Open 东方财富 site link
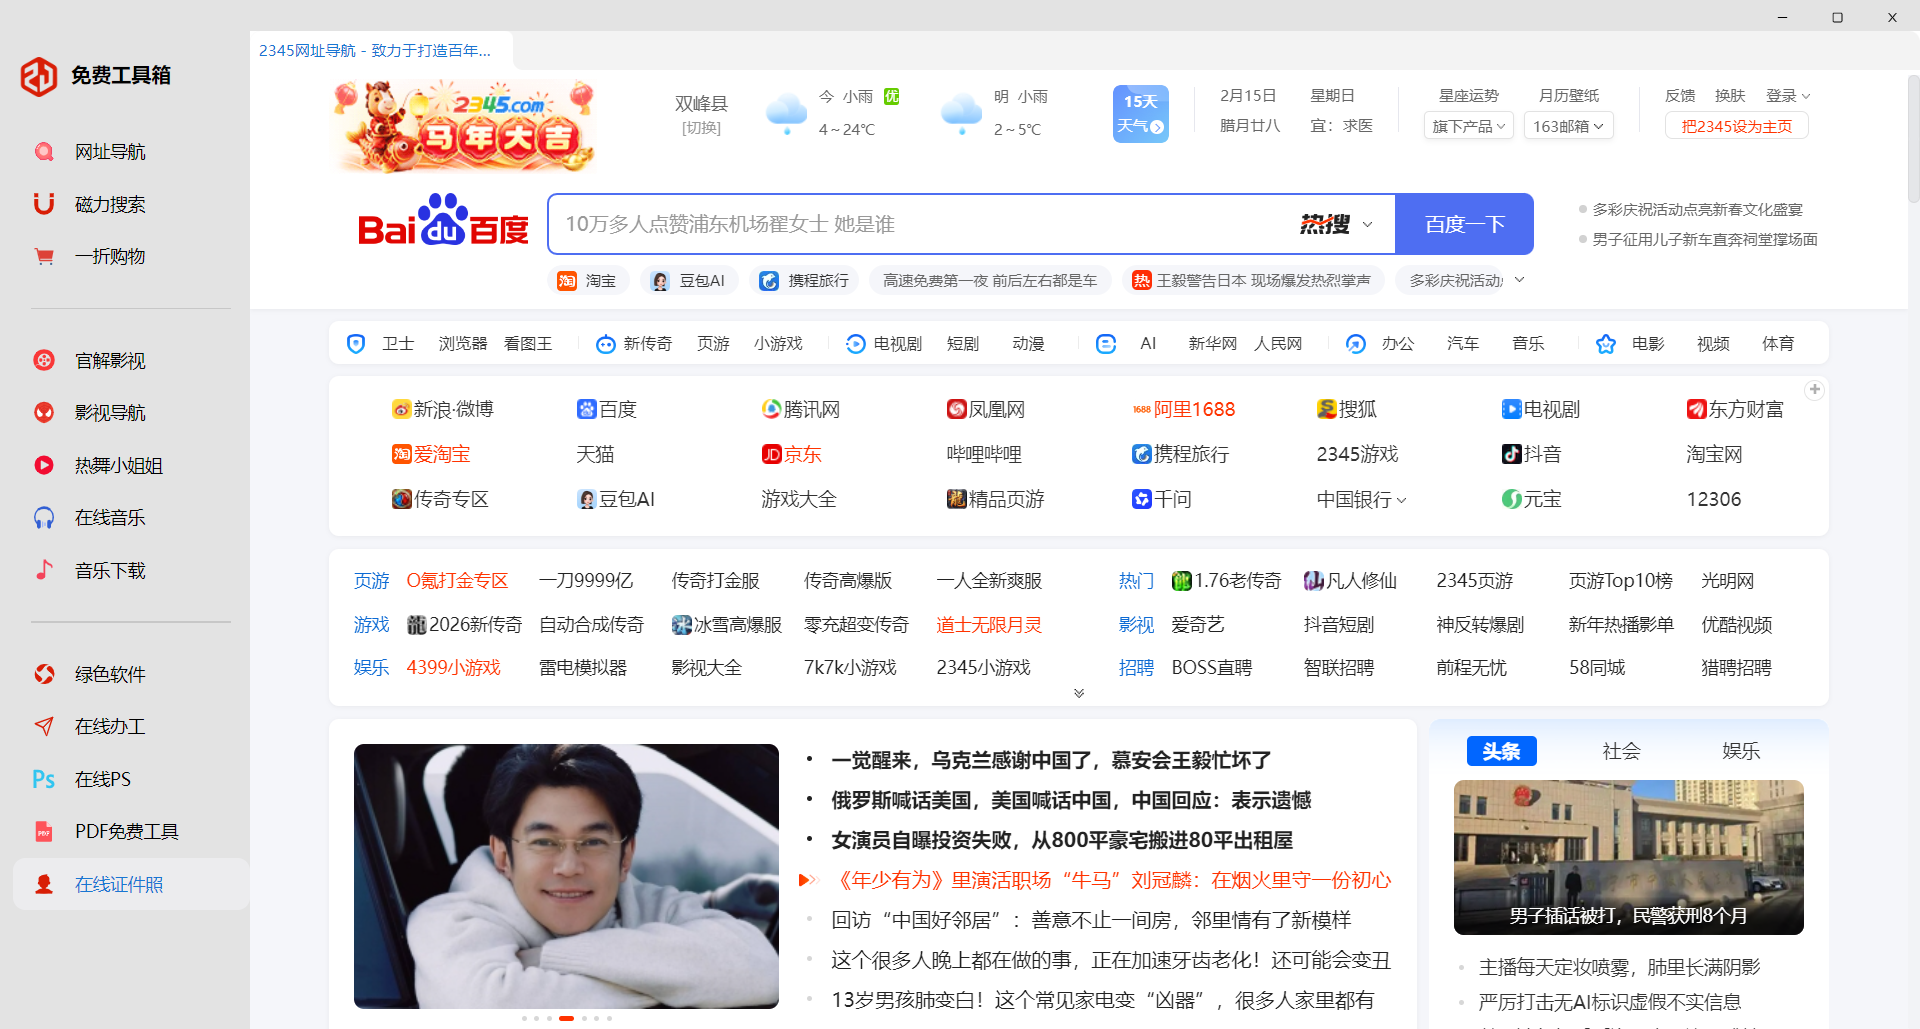The width and height of the screenshot is (1920, 1029). tap(1735, 409)
